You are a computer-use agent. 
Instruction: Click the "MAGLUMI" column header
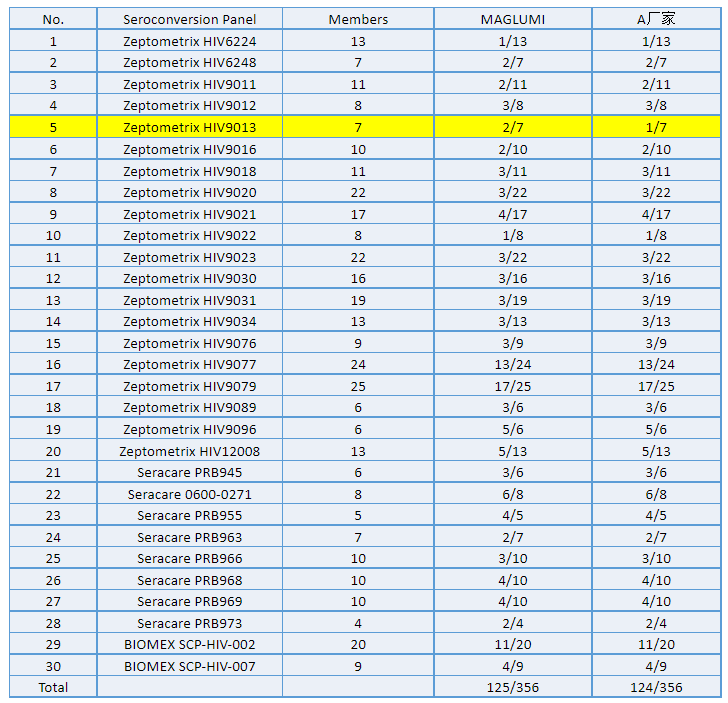click(x=513, y=19)
